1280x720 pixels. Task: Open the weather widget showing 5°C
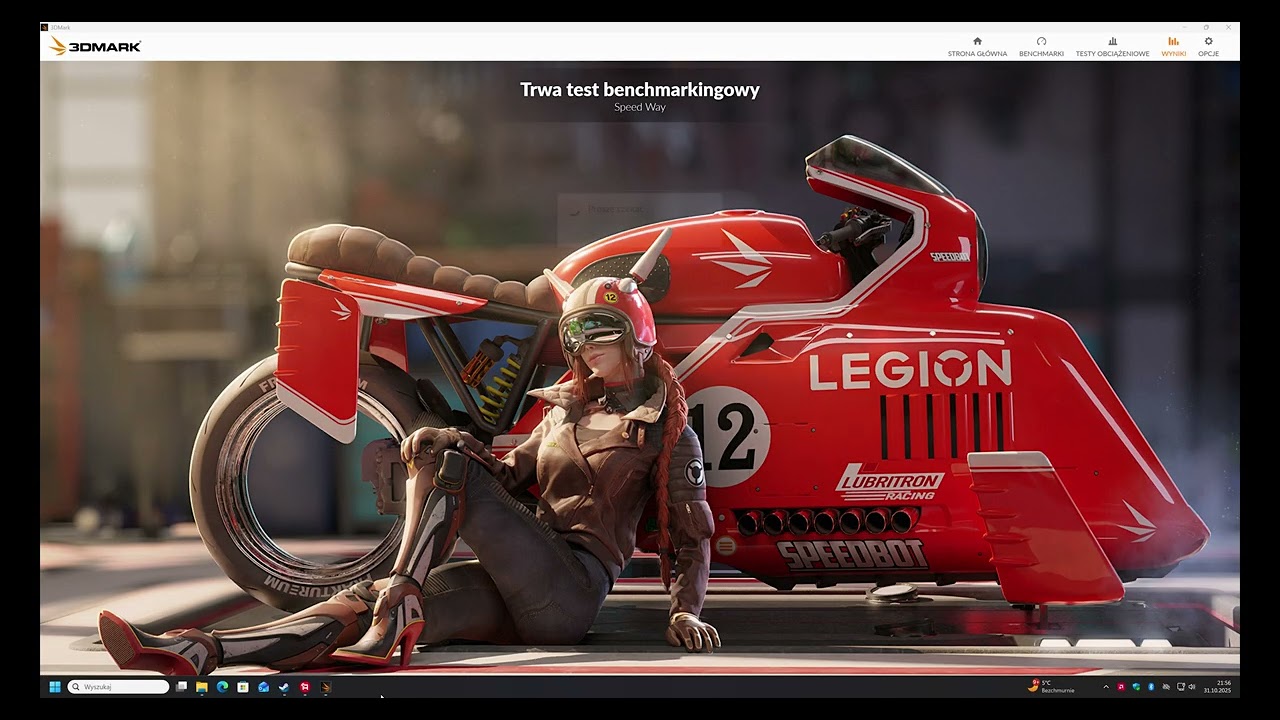click(1050, 687)
